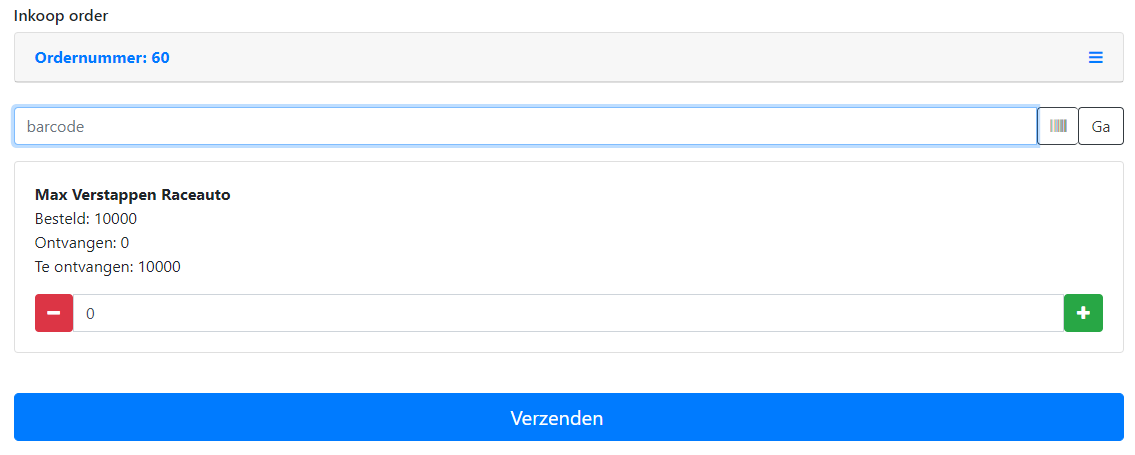Image resolution: width=1135 pixels, height=455 pixels.
Task: Click the Max Verstappen Raceauto product title
Action: [x=133, y=195]
